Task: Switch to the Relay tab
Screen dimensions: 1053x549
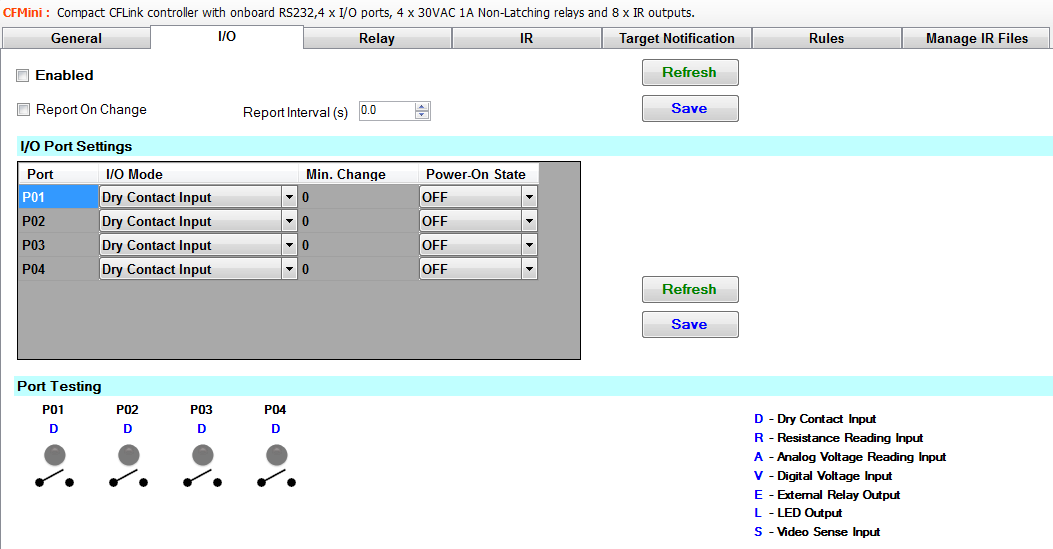Action: click(377, 39)
